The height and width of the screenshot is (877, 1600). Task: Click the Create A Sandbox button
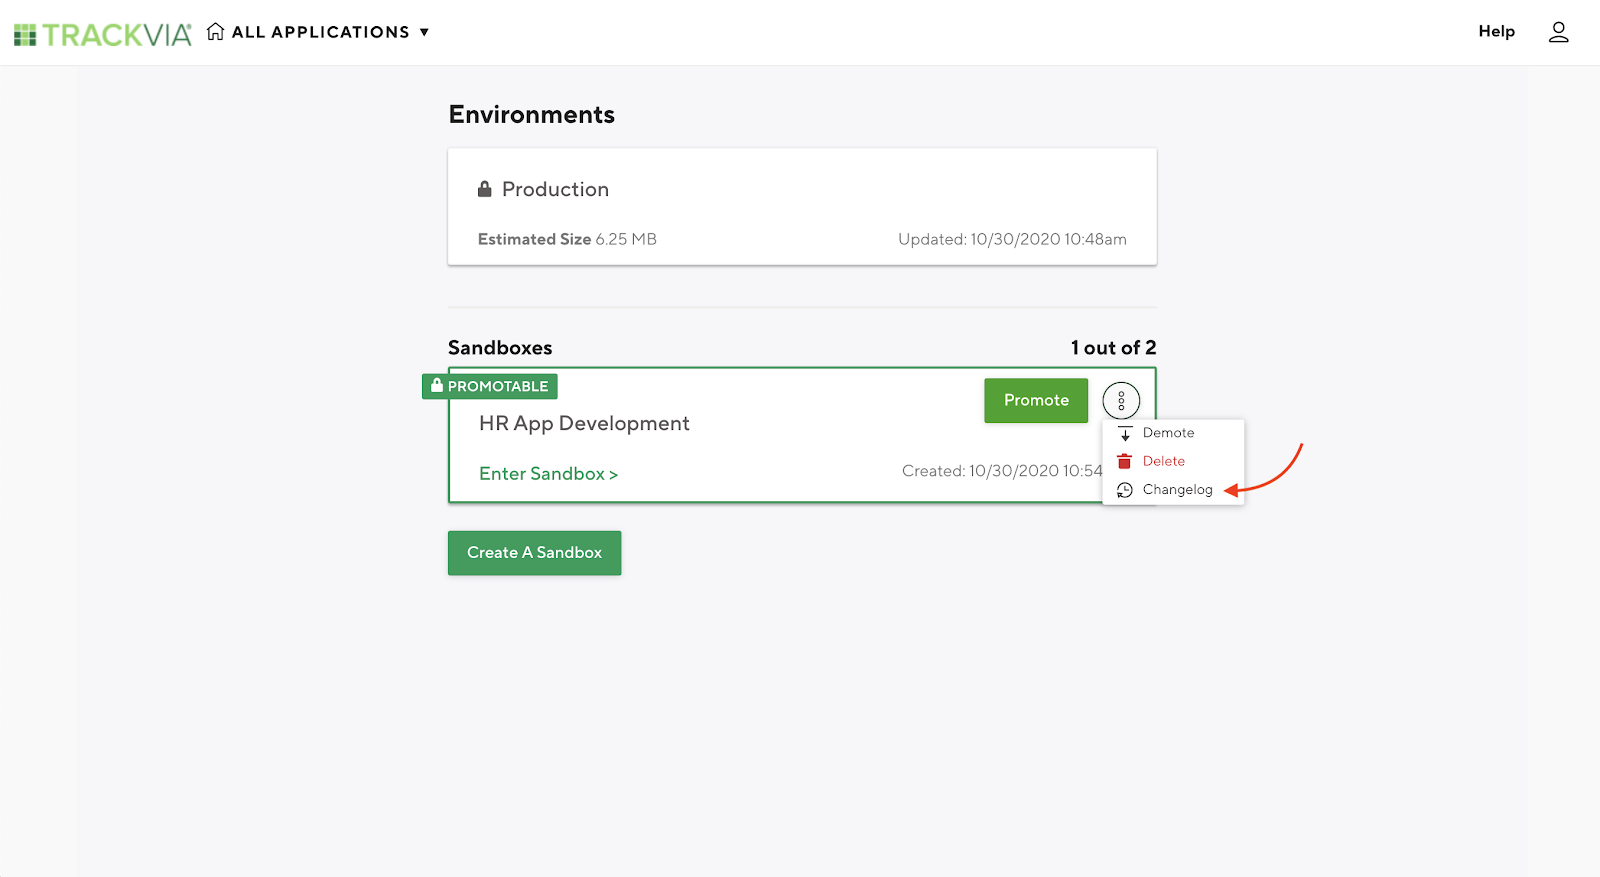[534, 553]
